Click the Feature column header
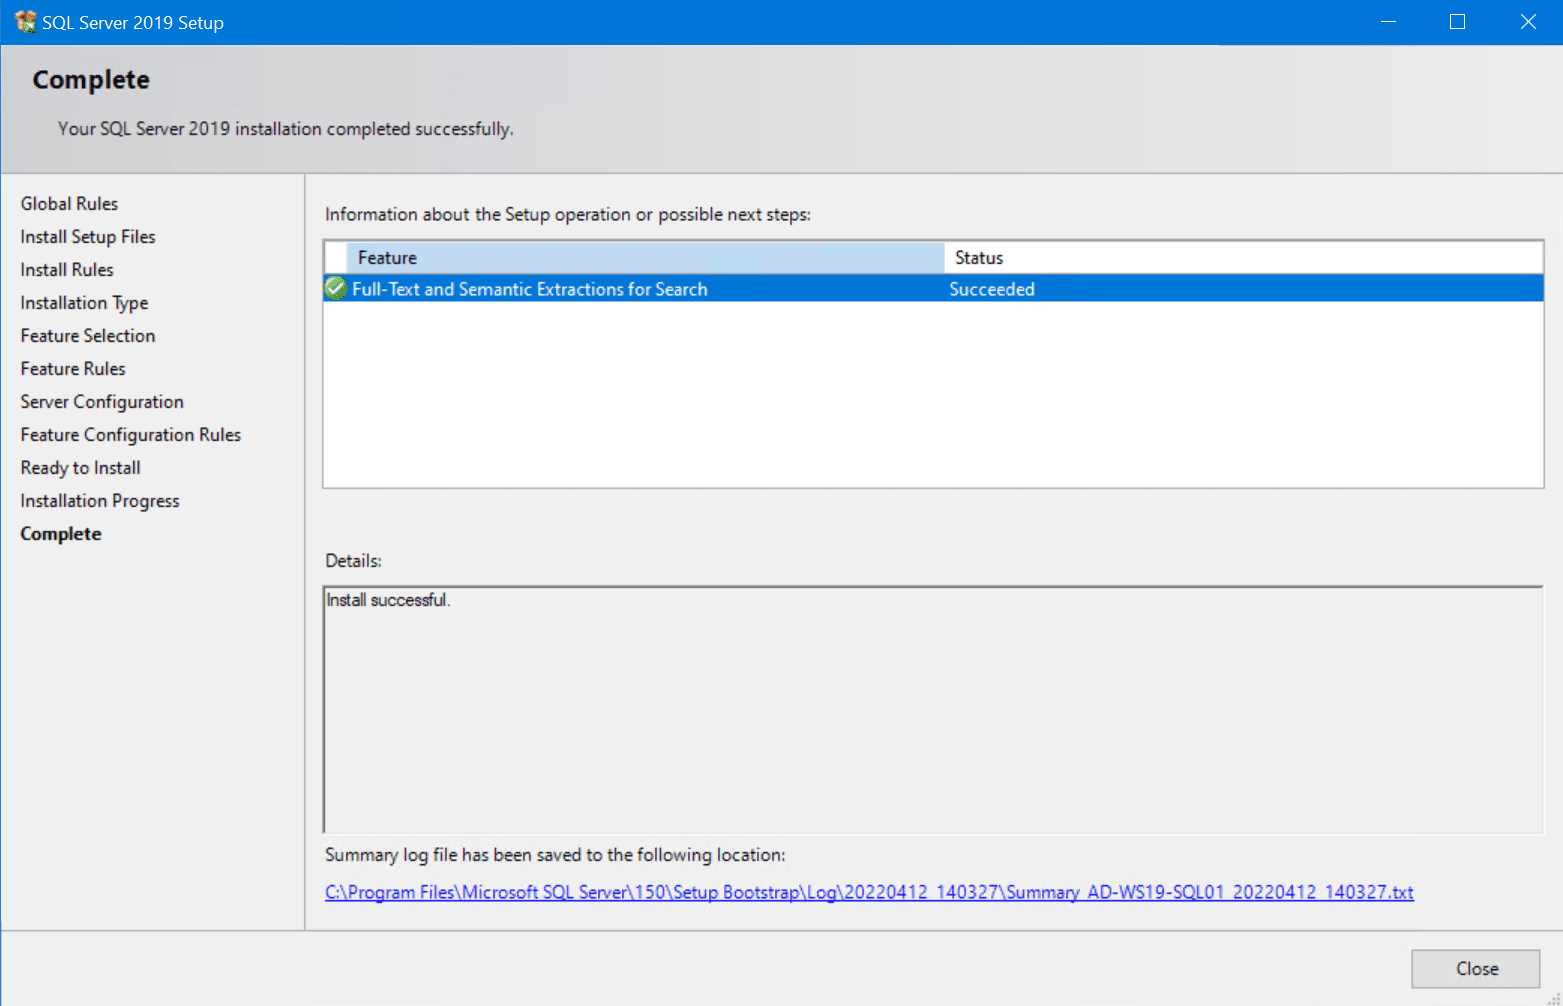 387,257
